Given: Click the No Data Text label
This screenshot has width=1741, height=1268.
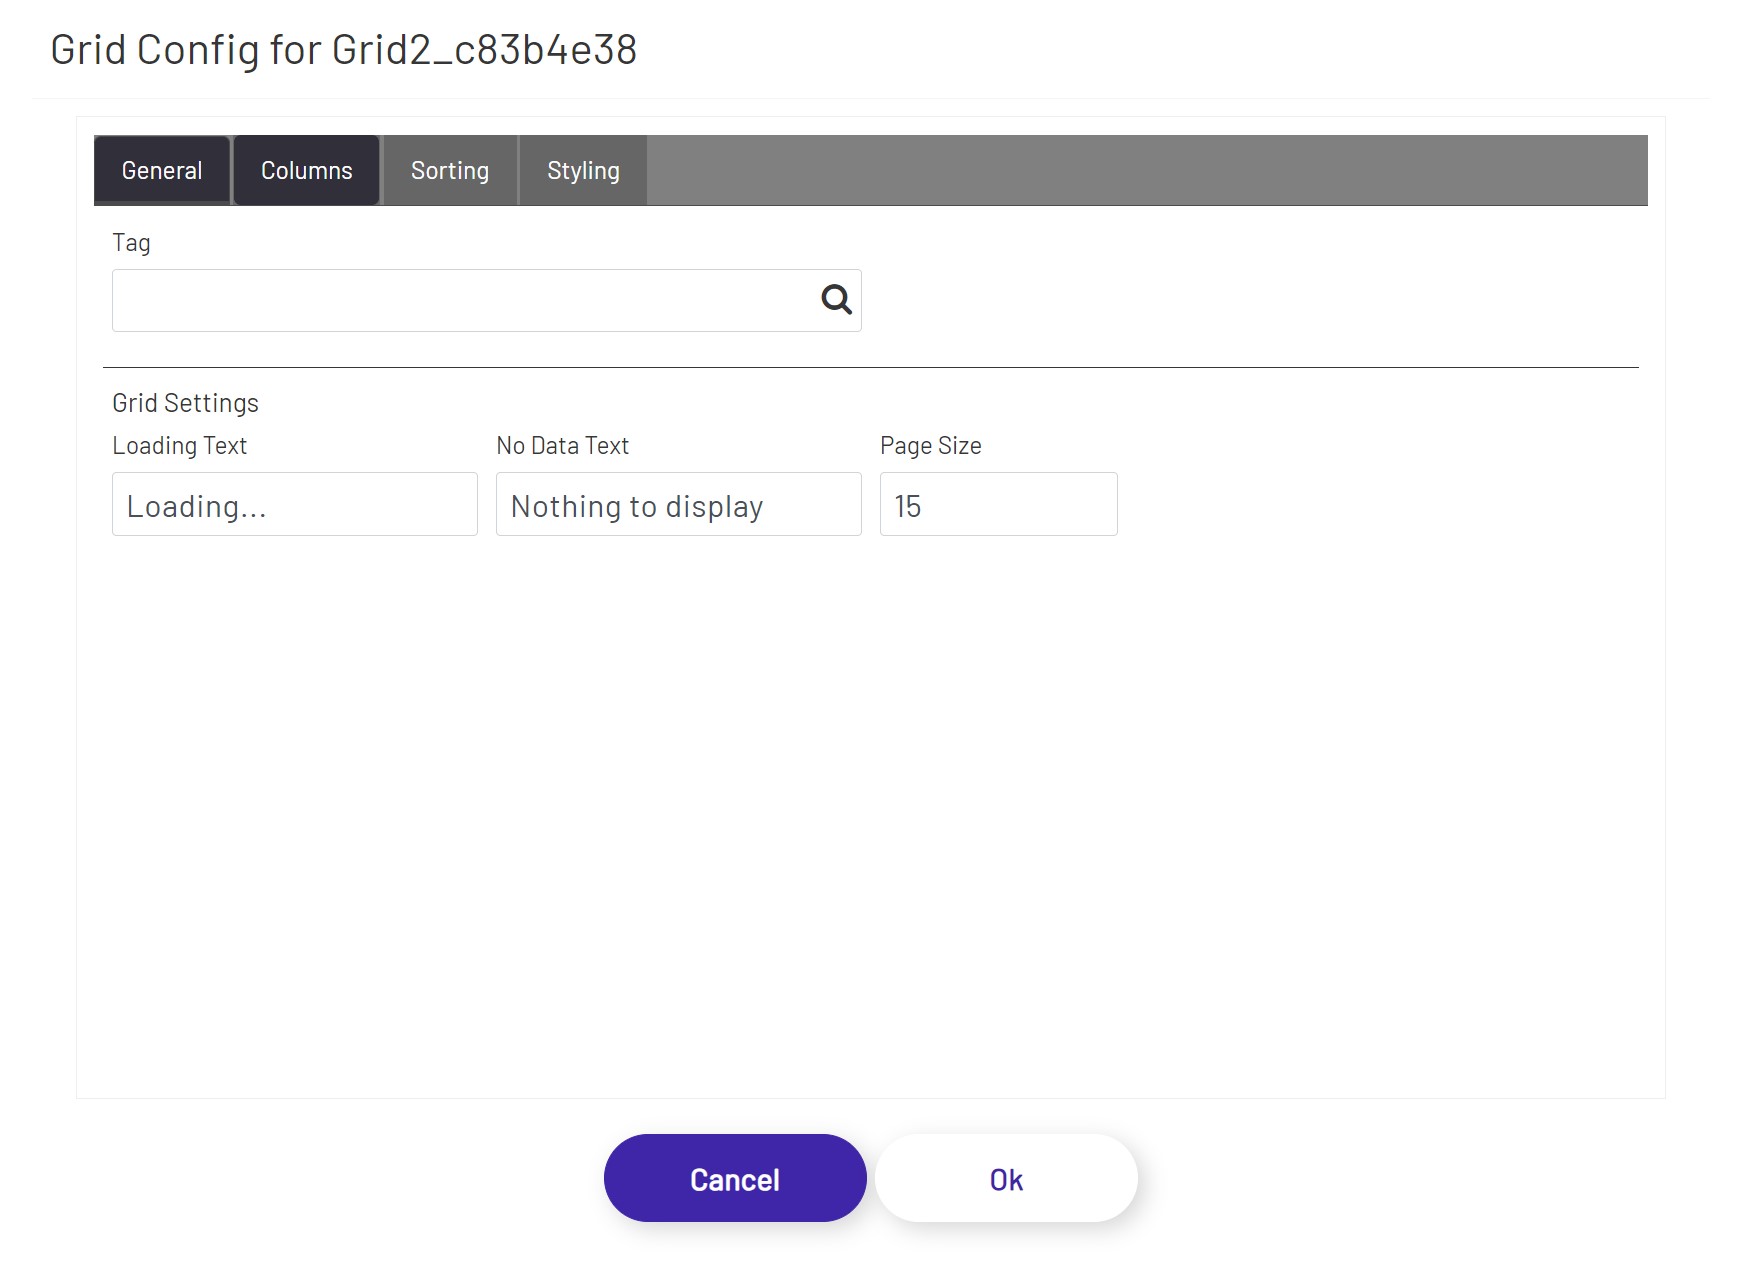Looking at the screenshot, I should click(562, 445).
